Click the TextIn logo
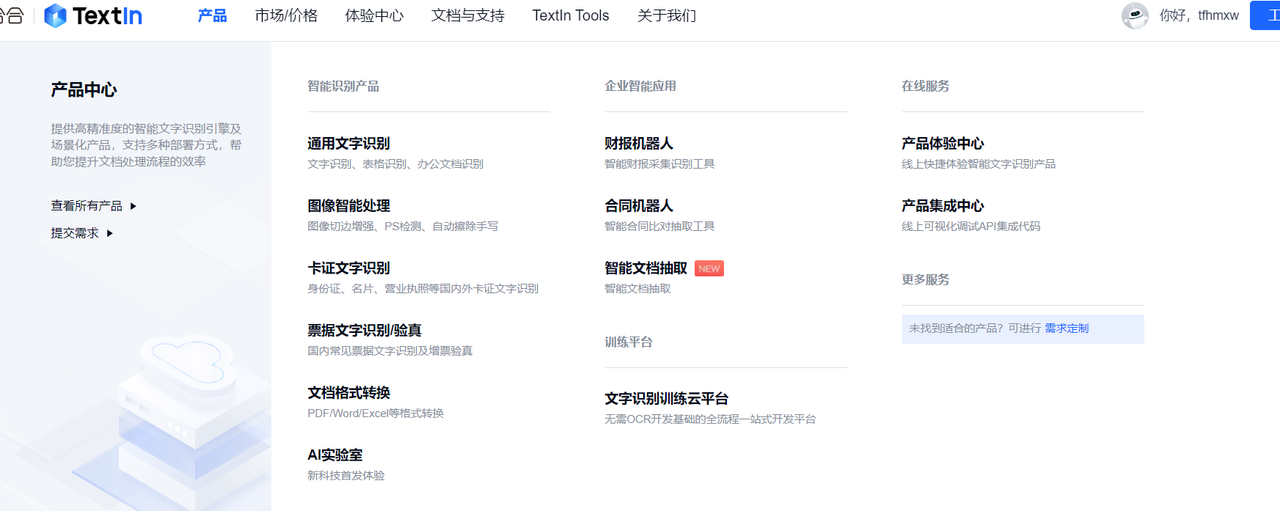The height and width of the screenshot is (511, 1280). 93,15
